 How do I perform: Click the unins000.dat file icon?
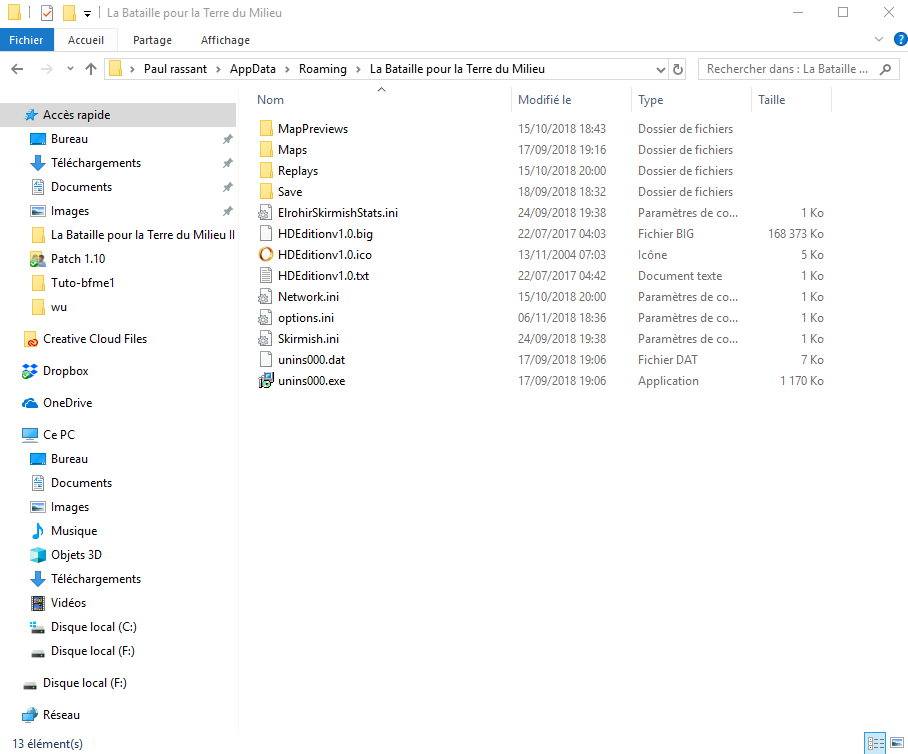coord(265,359)
